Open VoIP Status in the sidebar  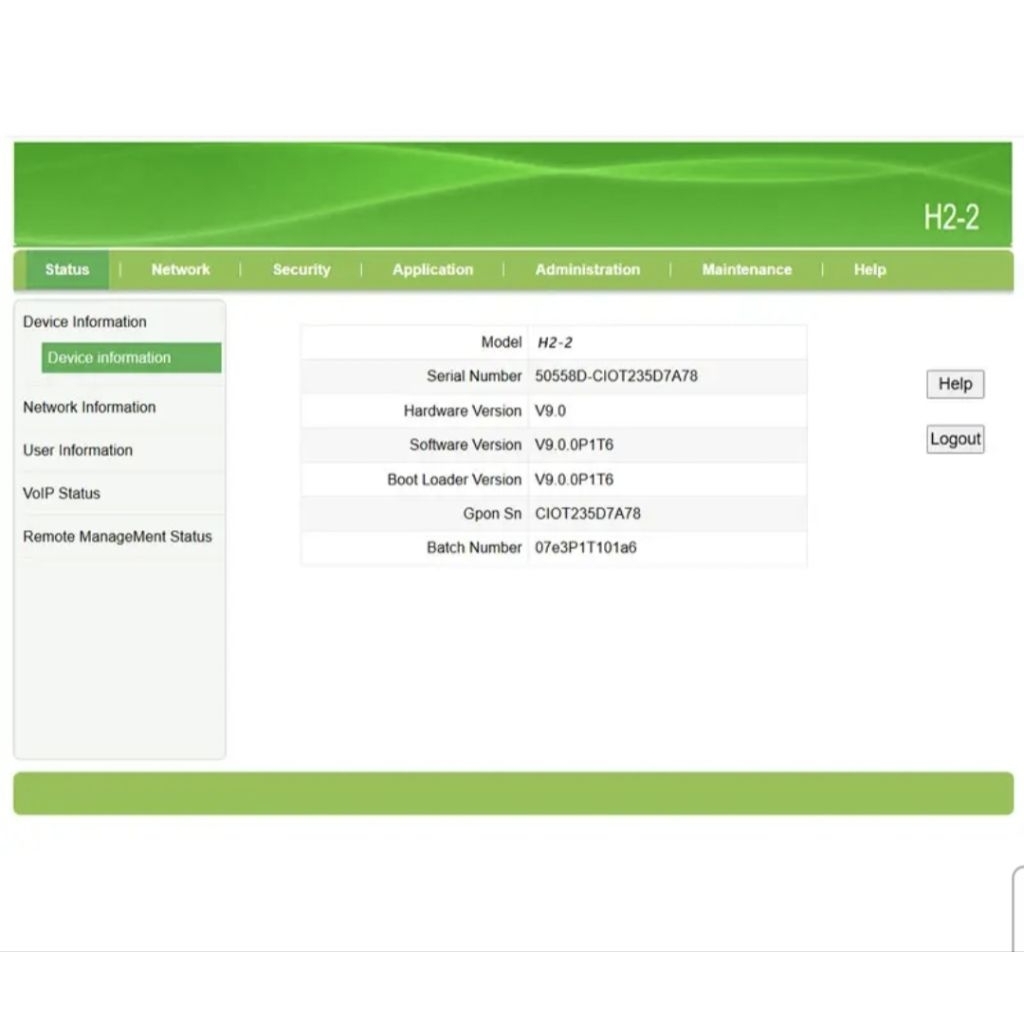pos(62,494)
